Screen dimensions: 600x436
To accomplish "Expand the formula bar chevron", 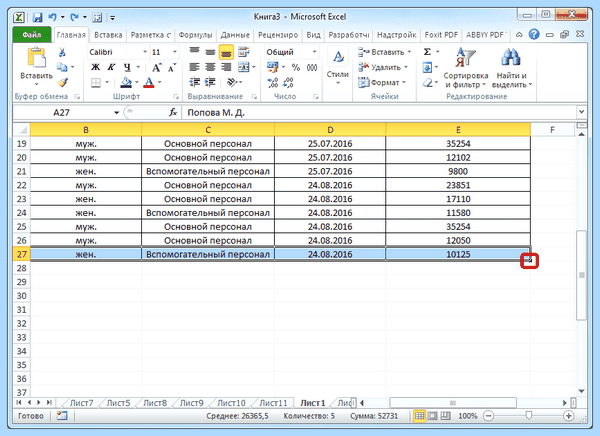I will (582, 112).
